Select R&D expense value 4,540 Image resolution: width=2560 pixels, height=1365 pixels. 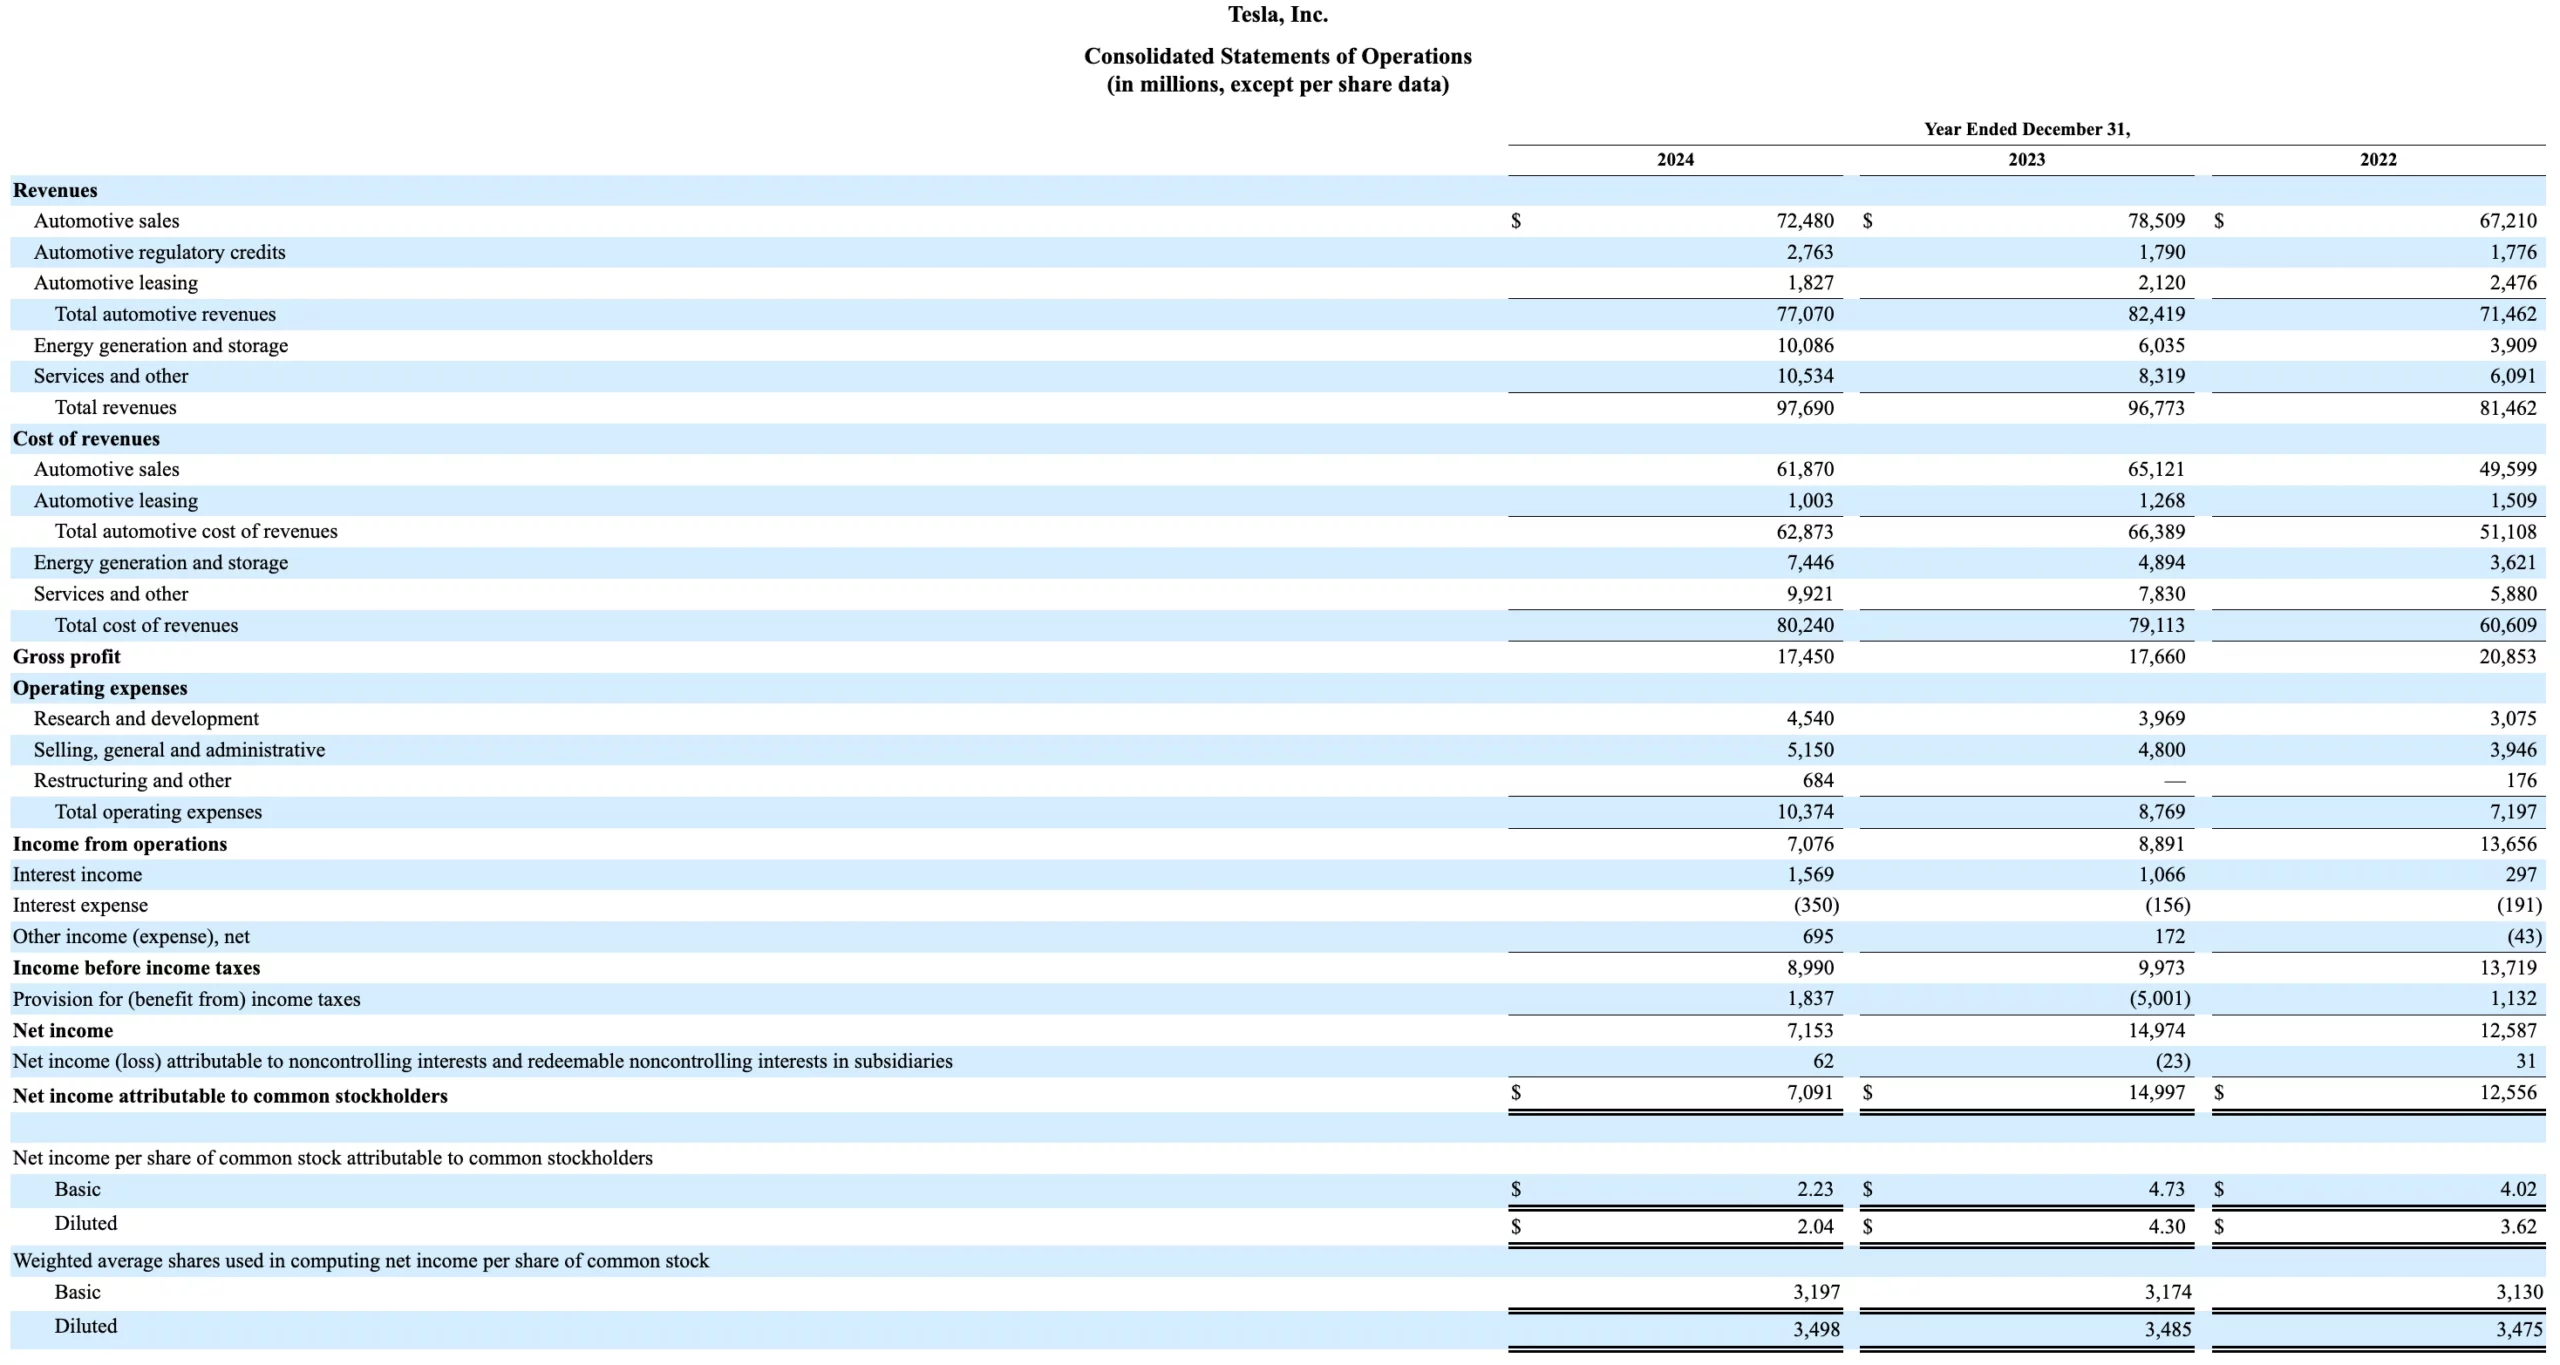pyautogui.click(x=1810, y=718)
